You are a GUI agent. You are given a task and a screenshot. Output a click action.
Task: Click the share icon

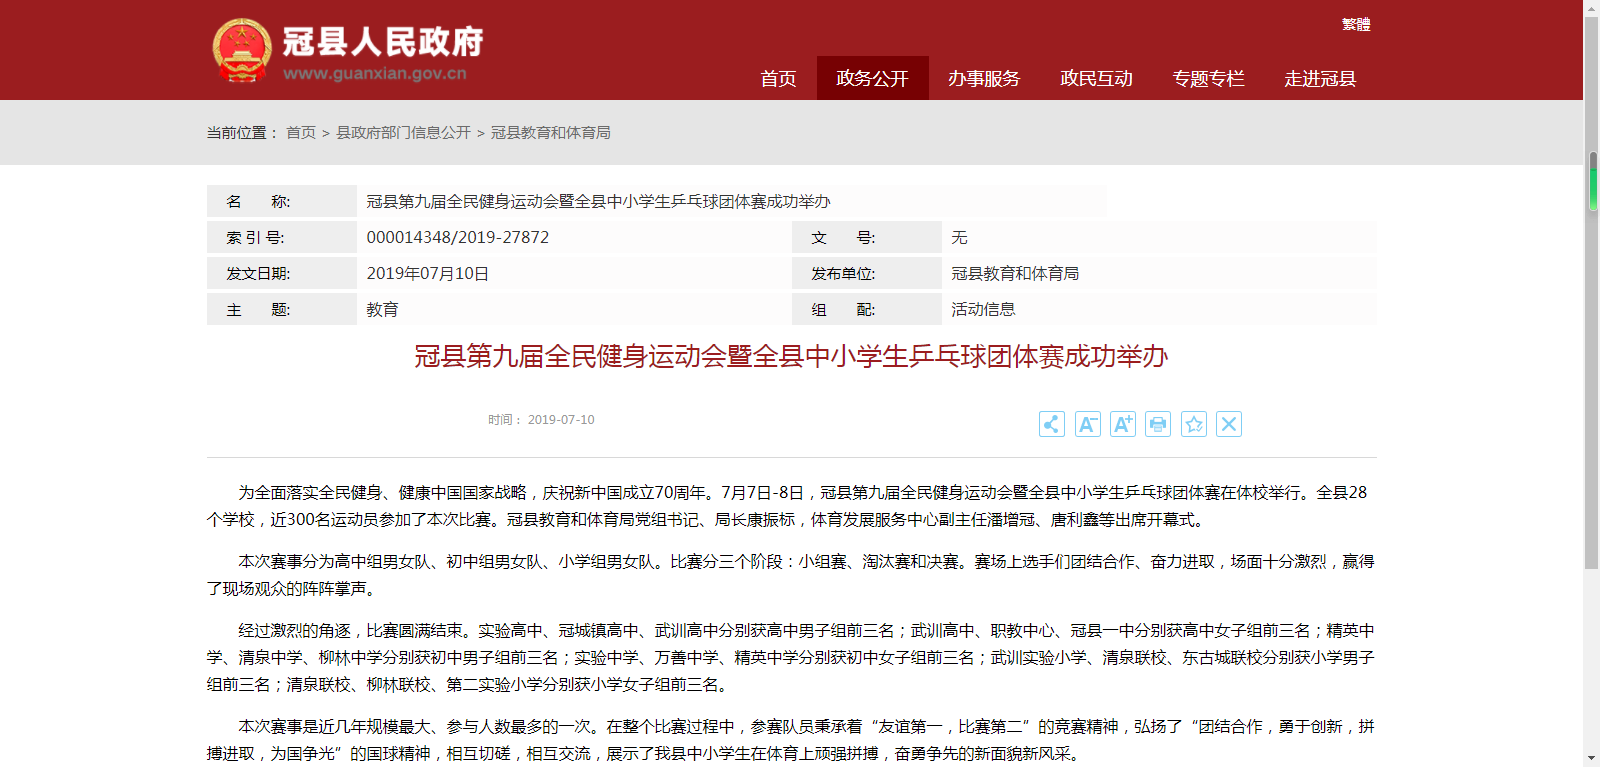point(1052,424)
